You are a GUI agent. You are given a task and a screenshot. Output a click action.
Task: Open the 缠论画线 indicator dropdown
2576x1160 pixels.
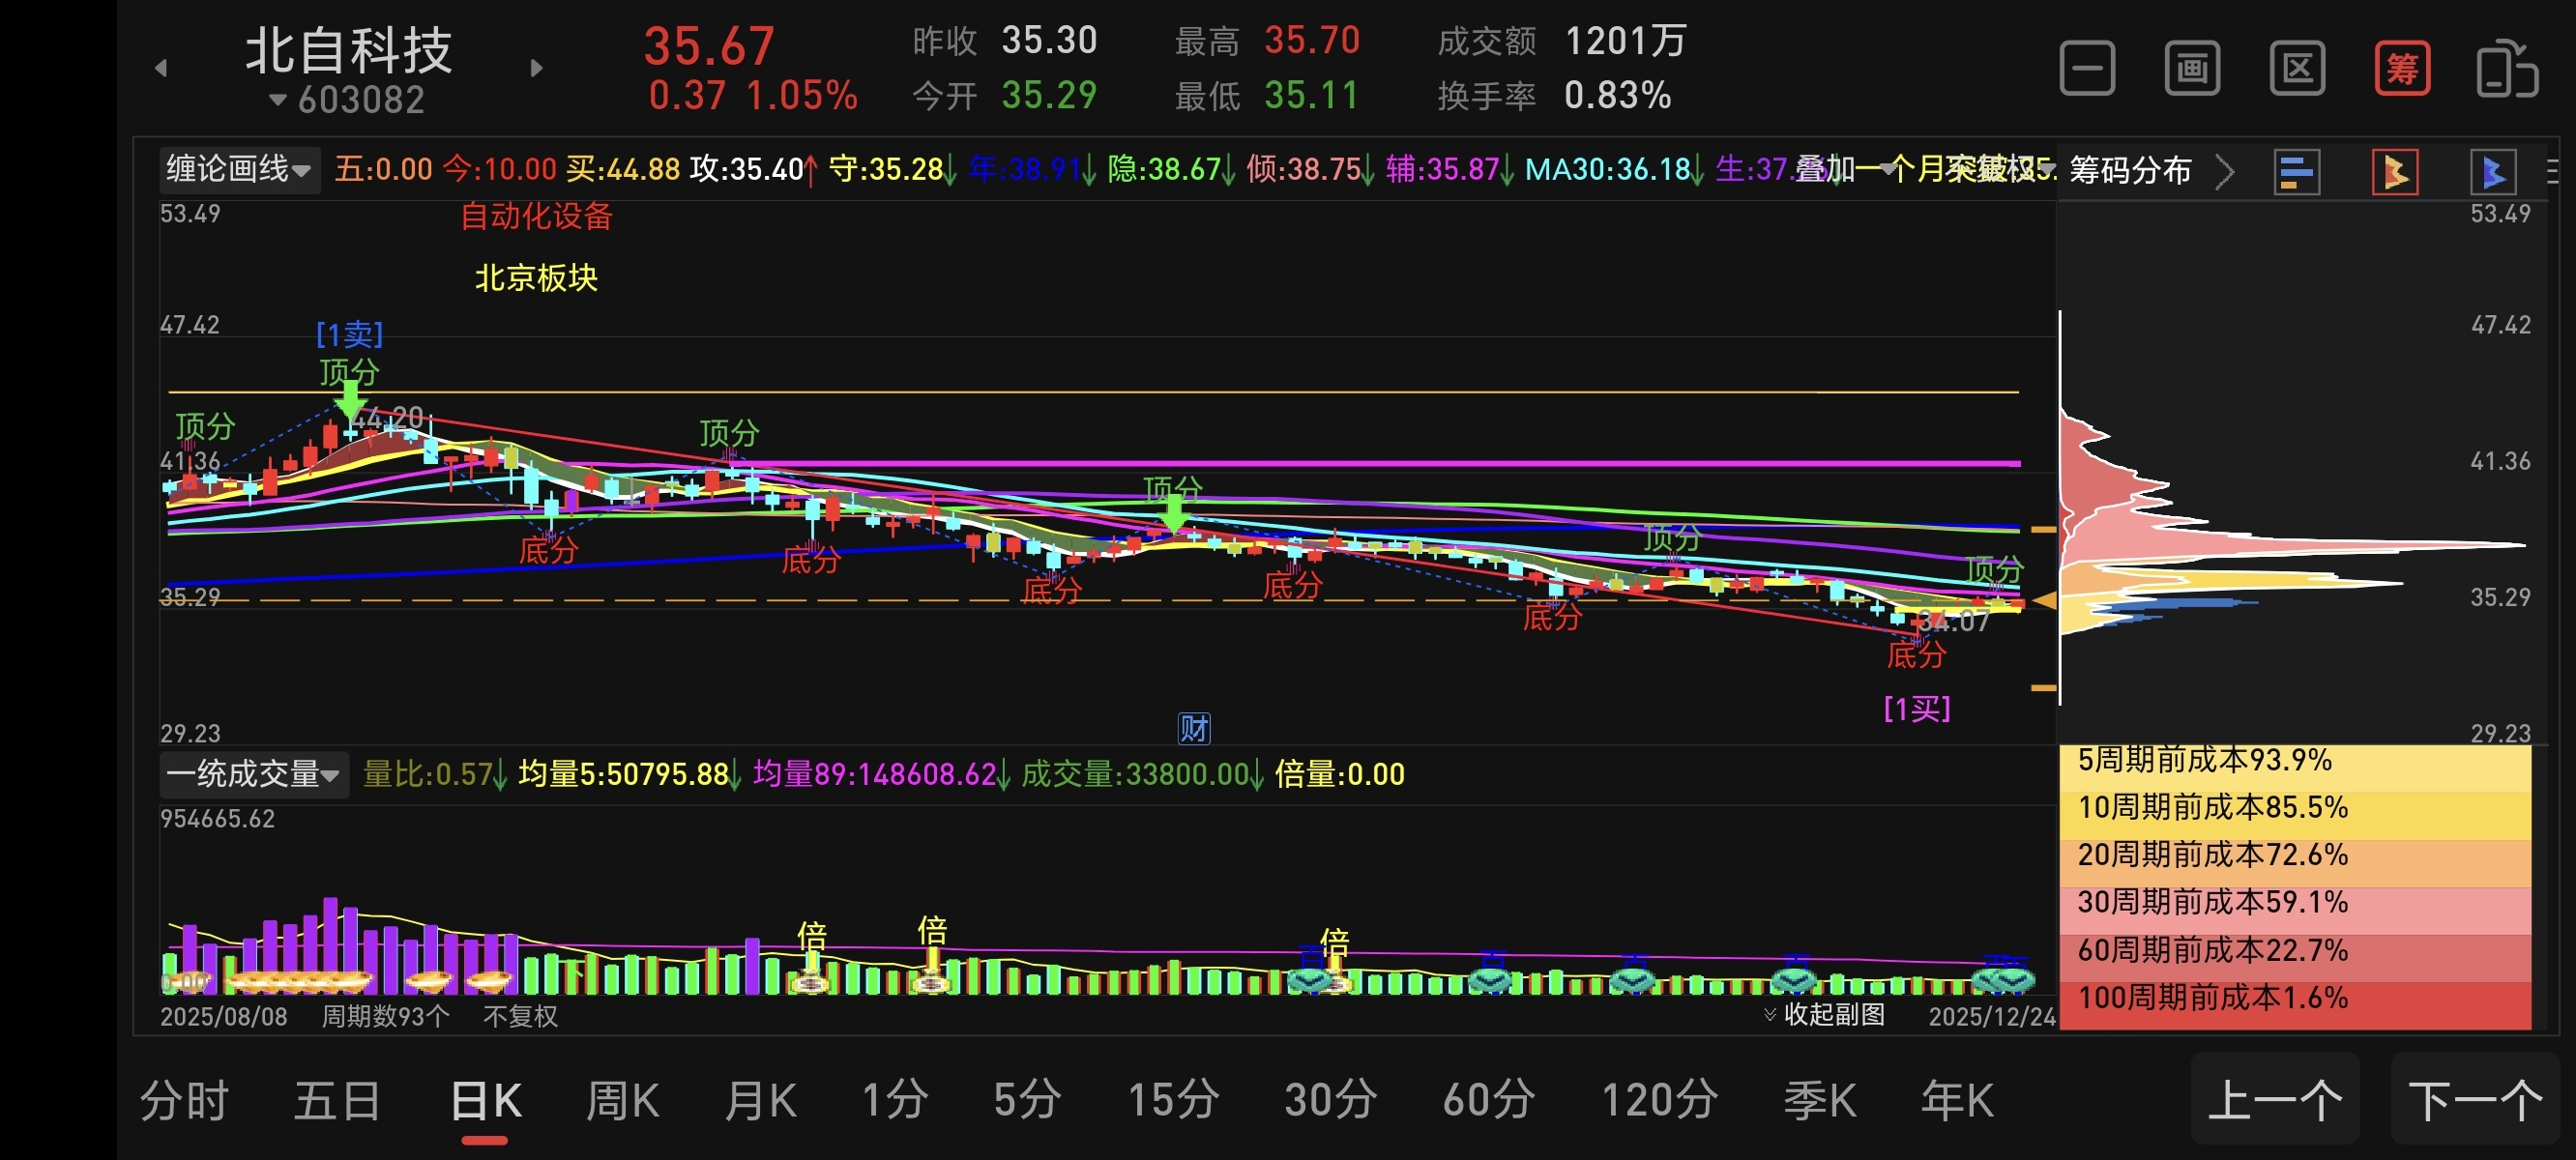click(238, 169)
